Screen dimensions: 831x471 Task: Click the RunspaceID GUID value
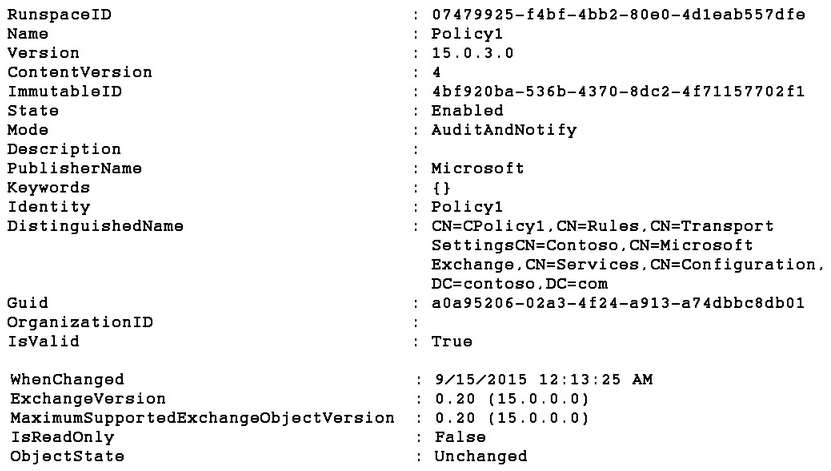618,15
